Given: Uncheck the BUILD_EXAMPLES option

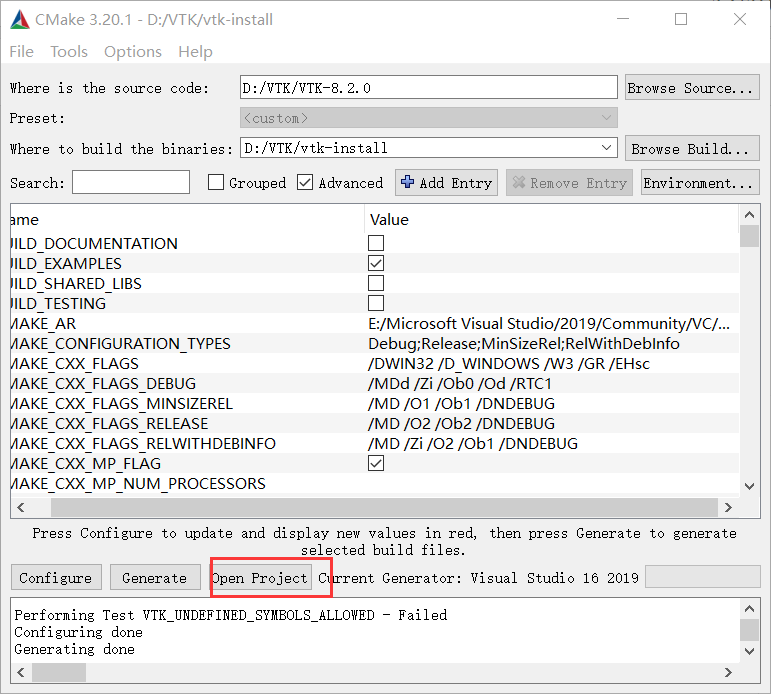Looking at the screenshot, I should point(376,263).
